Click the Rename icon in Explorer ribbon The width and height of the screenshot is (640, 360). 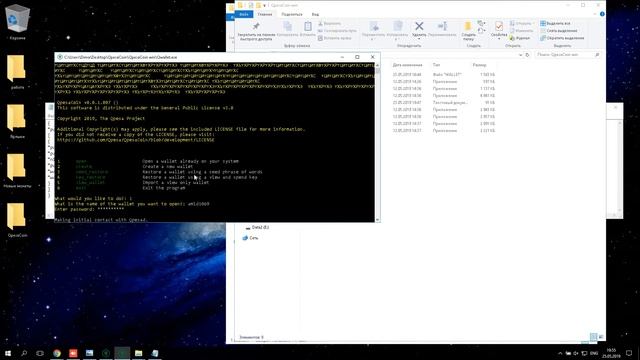tap(442, 29)
